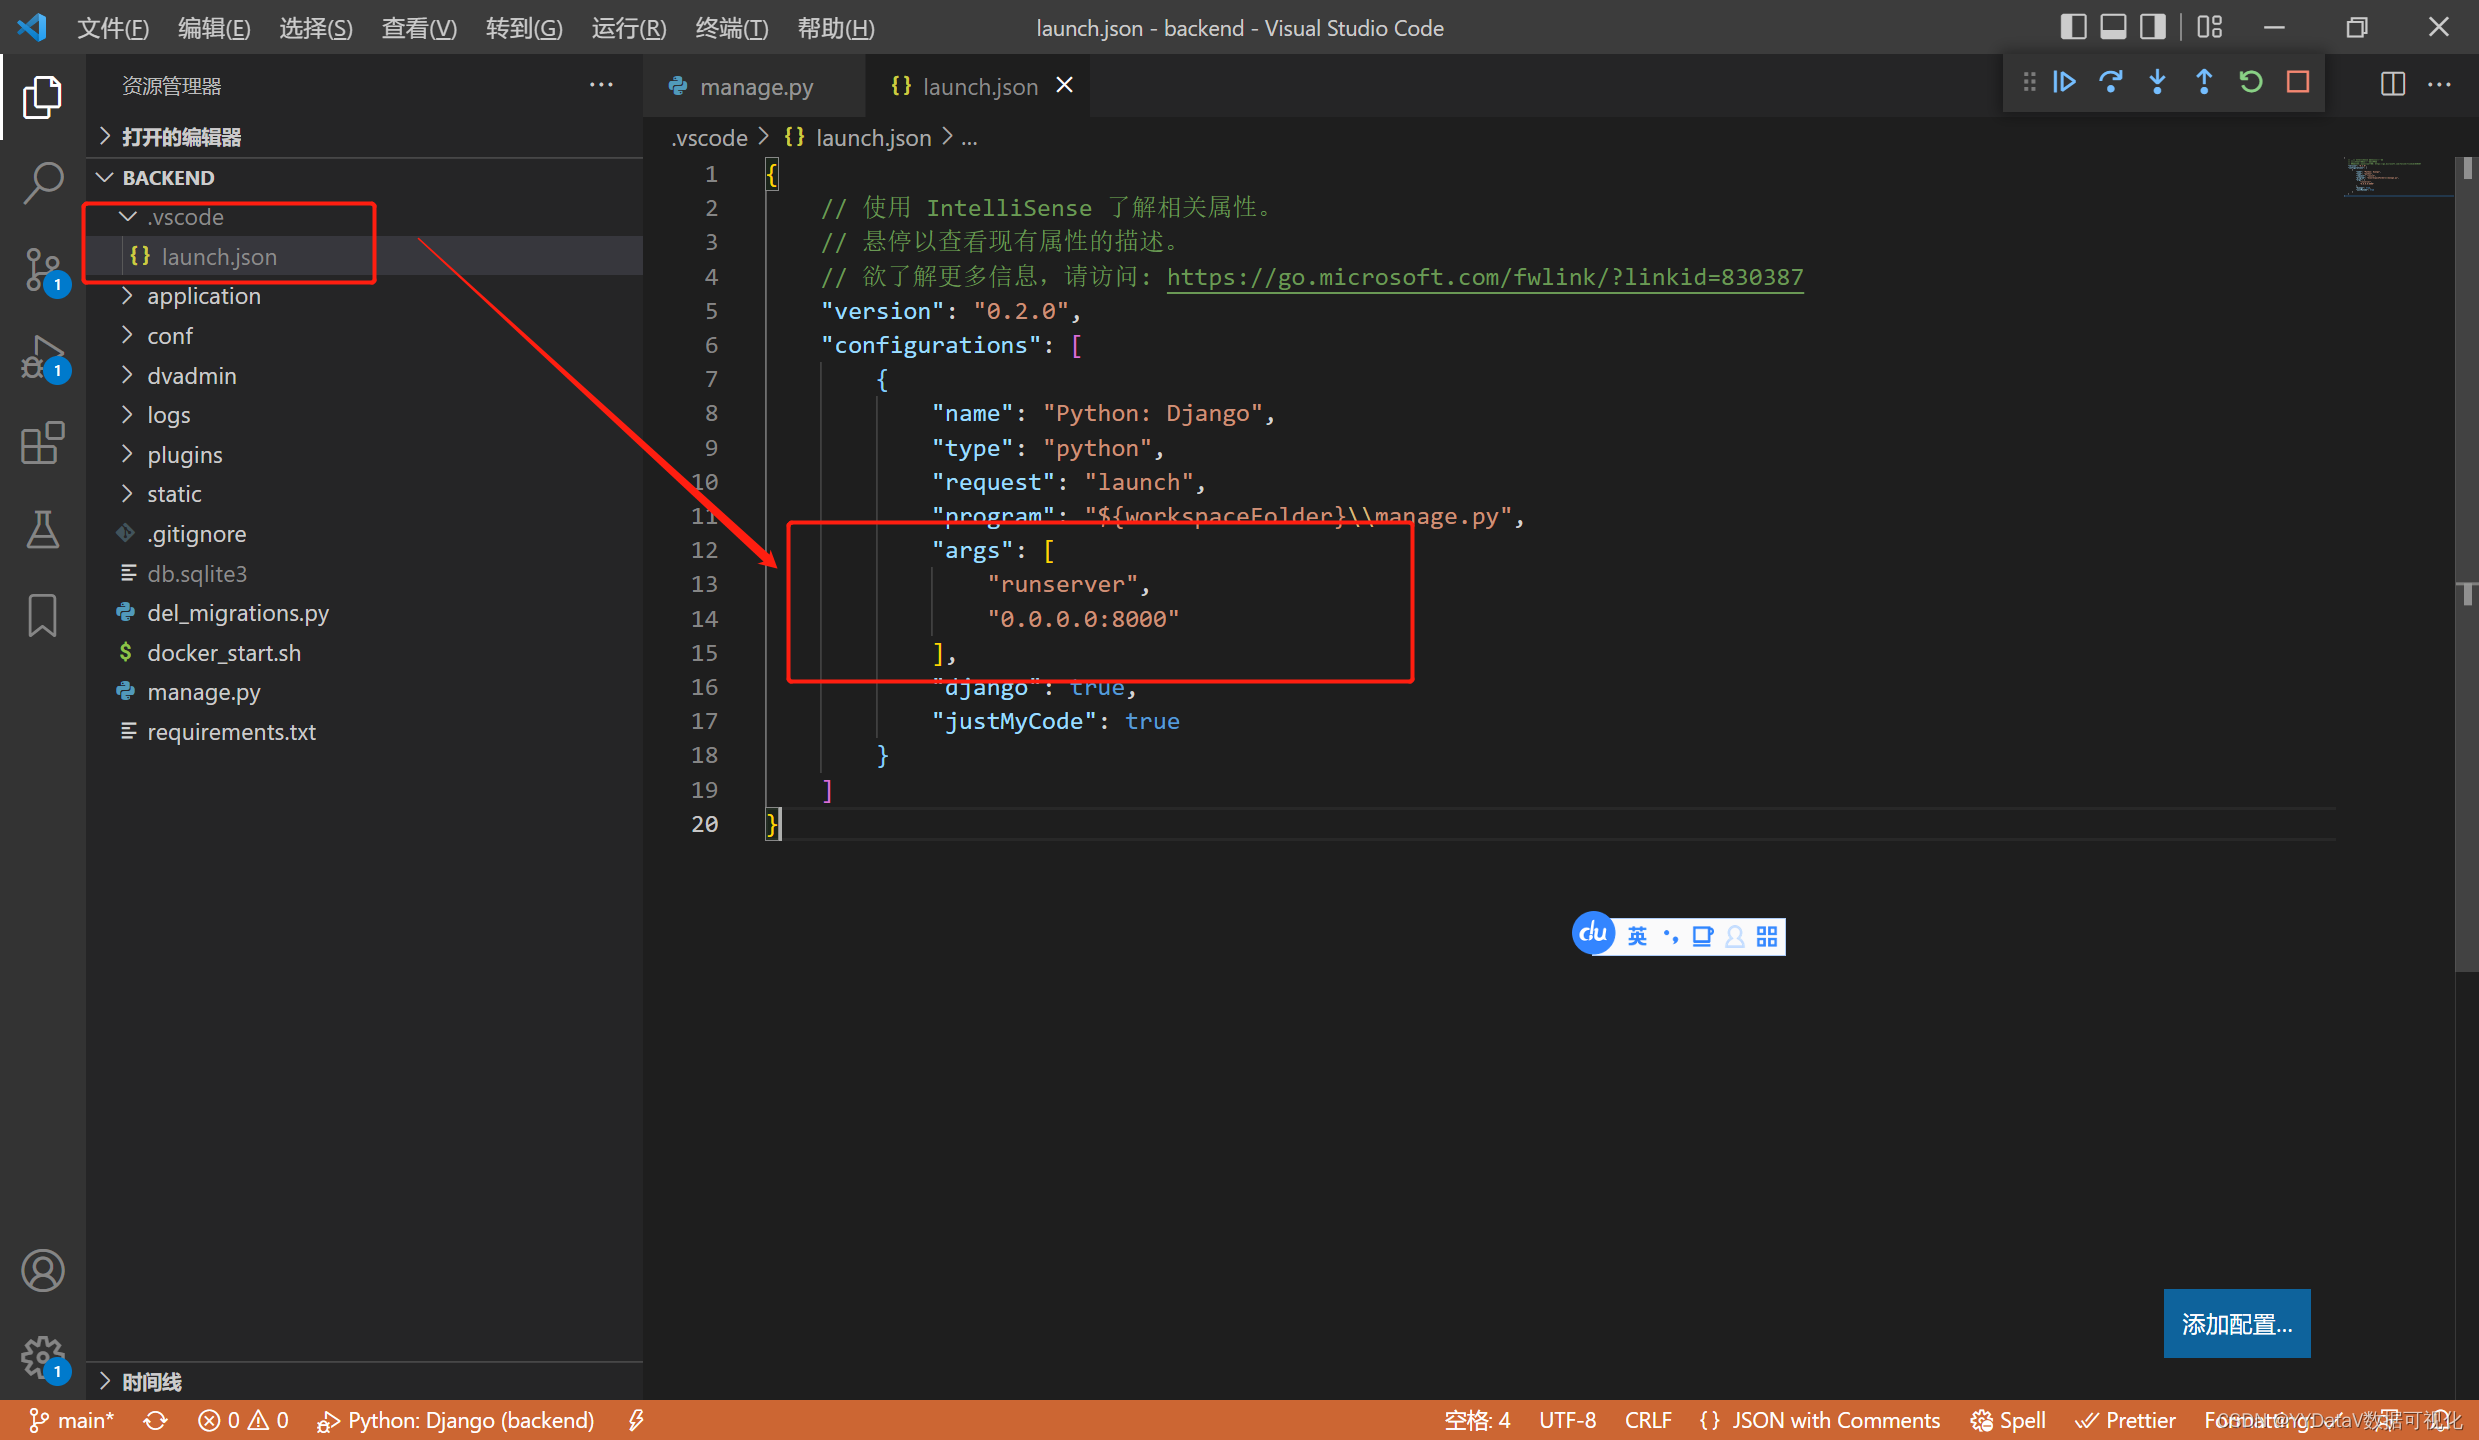Restart the debug session
This screenshot has width=2479, height=1440.
point(2251,82)
